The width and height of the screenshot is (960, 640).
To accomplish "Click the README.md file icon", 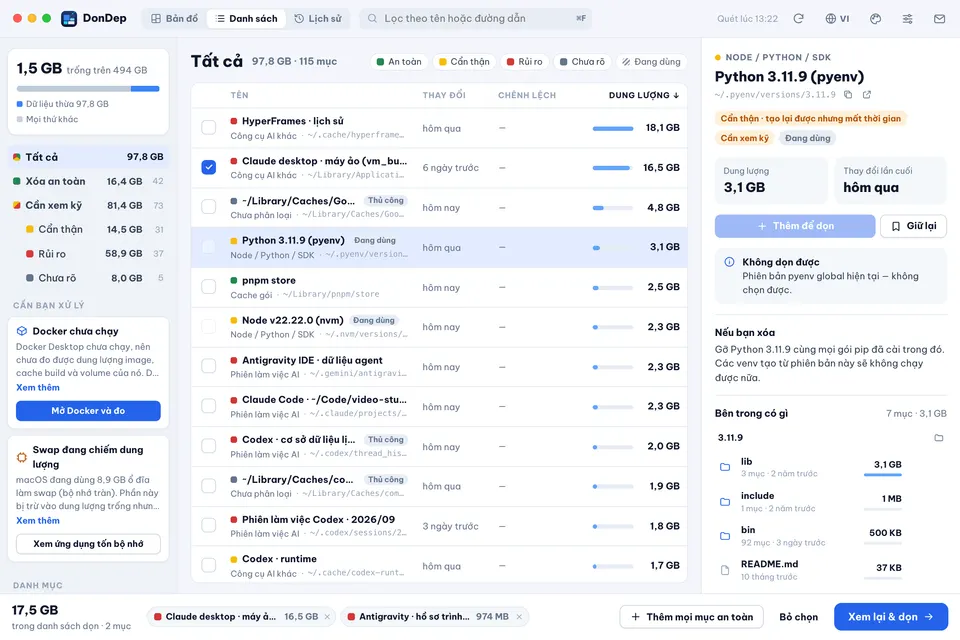I will click(x=725, y=570).
